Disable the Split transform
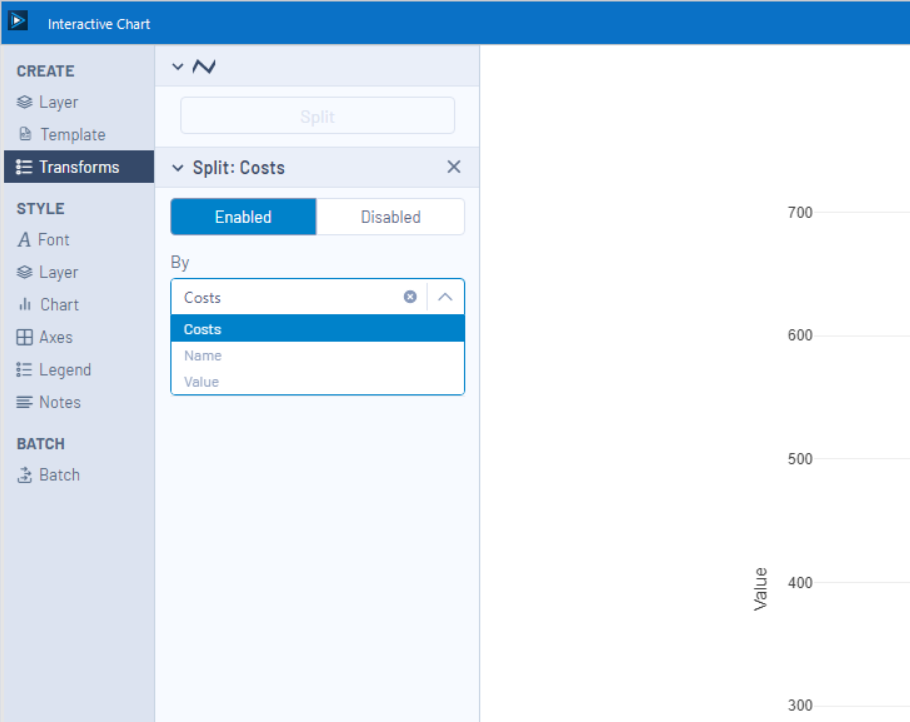910x722 pixels. pyautogui.click(x=390, y=216)
